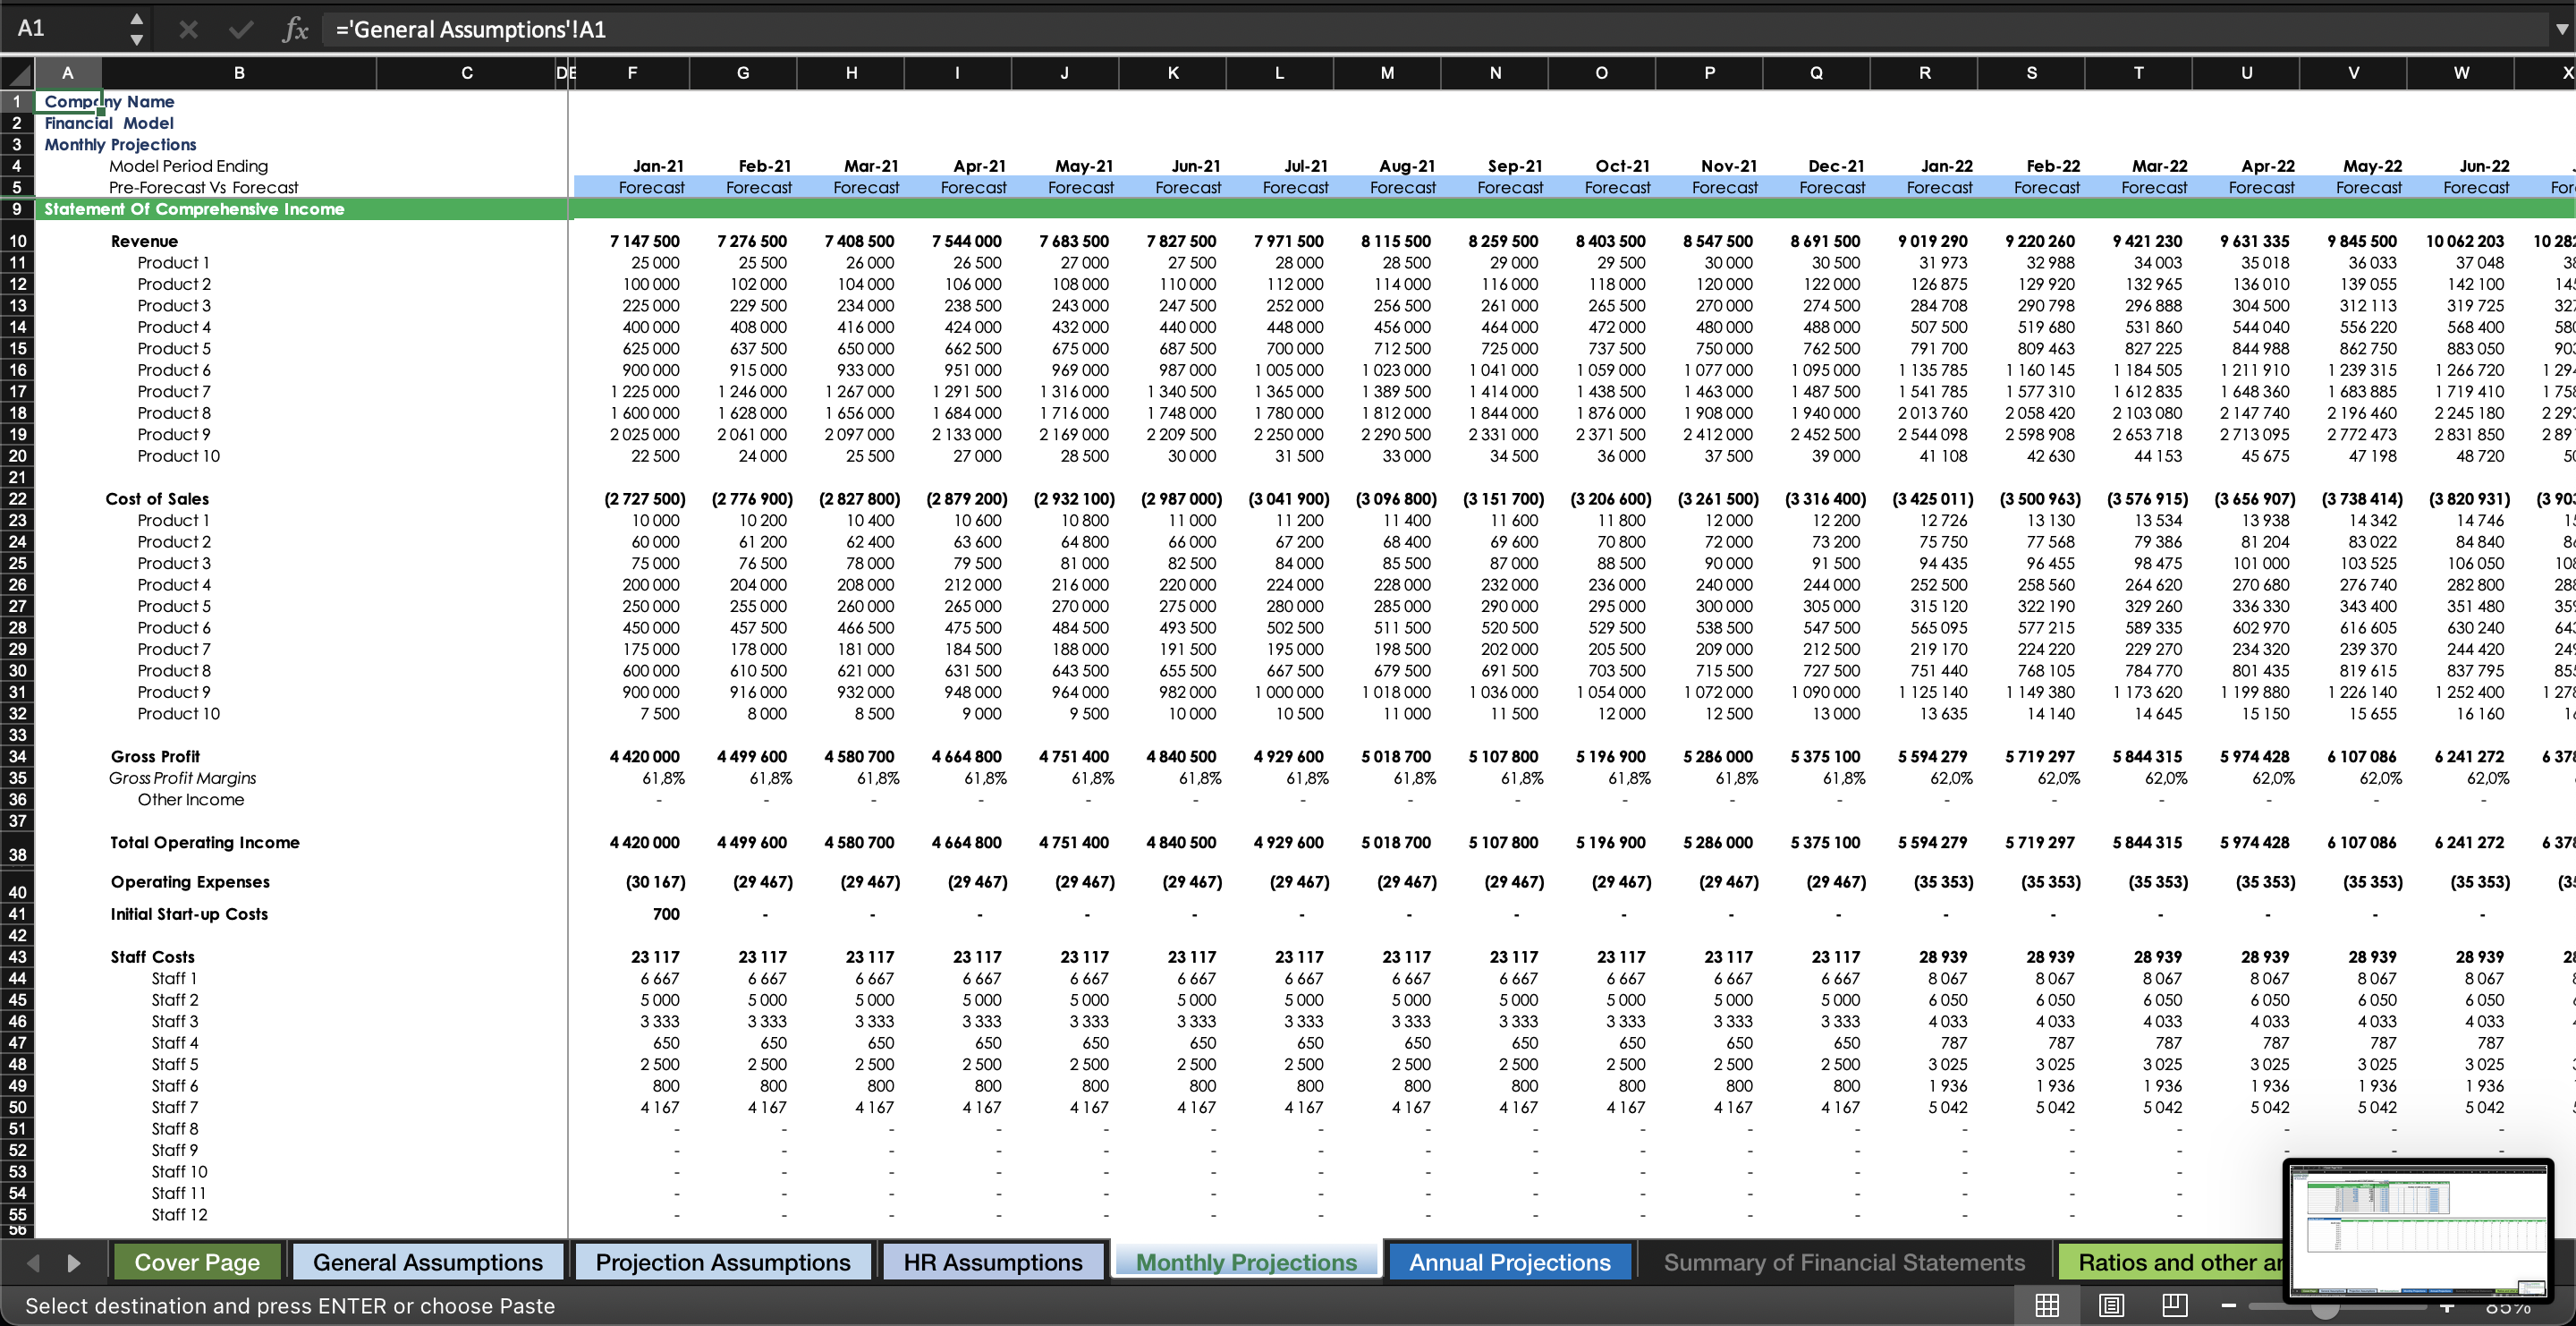Open the General Assumptions sheet tab
The height and width of the screenshot is (1326, 2576).
(x=428, y=1262)
